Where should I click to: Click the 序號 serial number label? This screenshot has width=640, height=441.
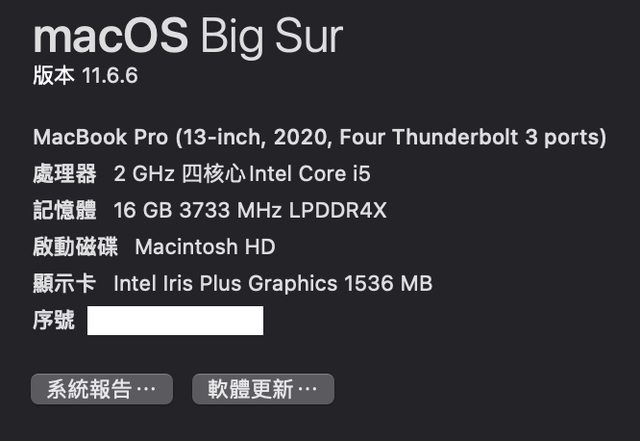[x=54, y=320]
